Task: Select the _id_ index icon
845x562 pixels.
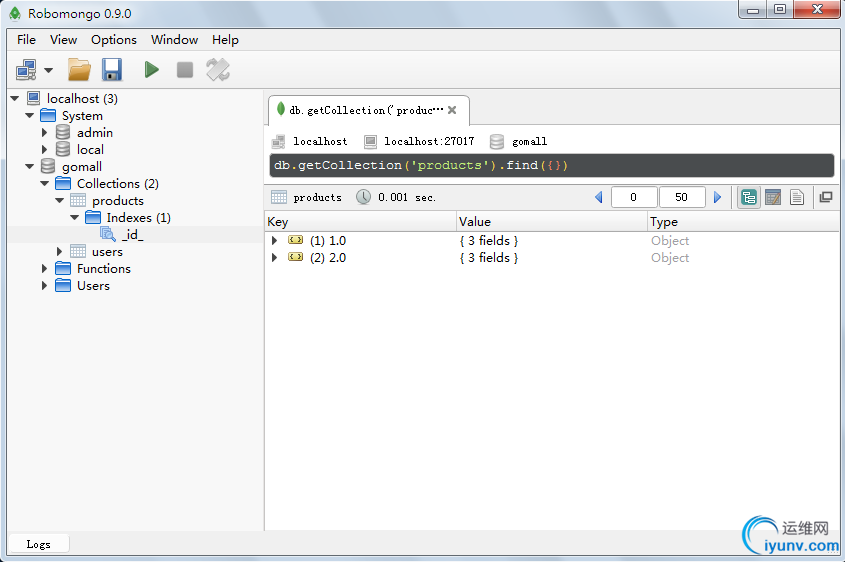Action: [108, 234]
